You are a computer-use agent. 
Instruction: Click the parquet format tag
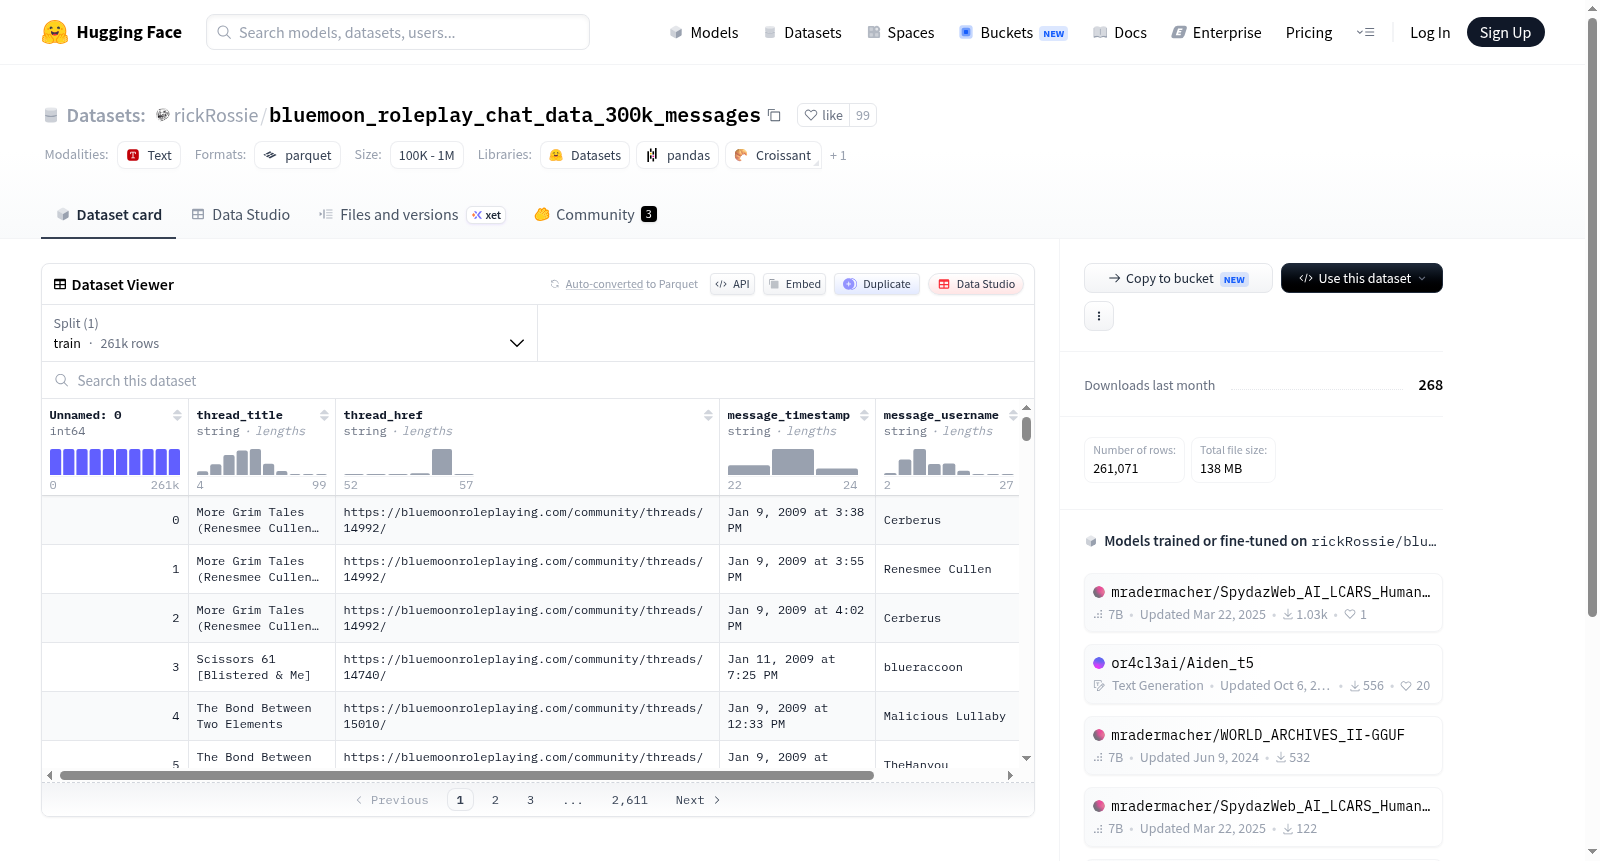coord(297,155)
